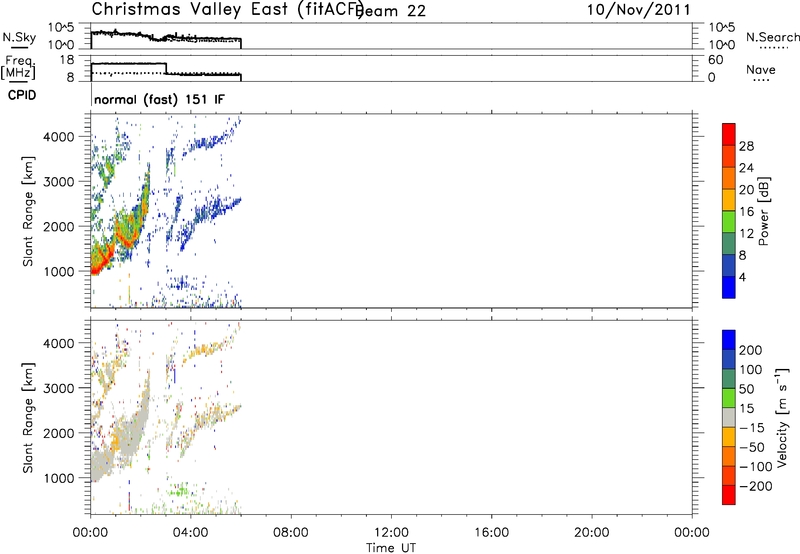Viewport: 800px width, 554px height.
Task: Click the '3000' tick of the velocity panel
Action: pyautogui.click(x=59, y=388)
